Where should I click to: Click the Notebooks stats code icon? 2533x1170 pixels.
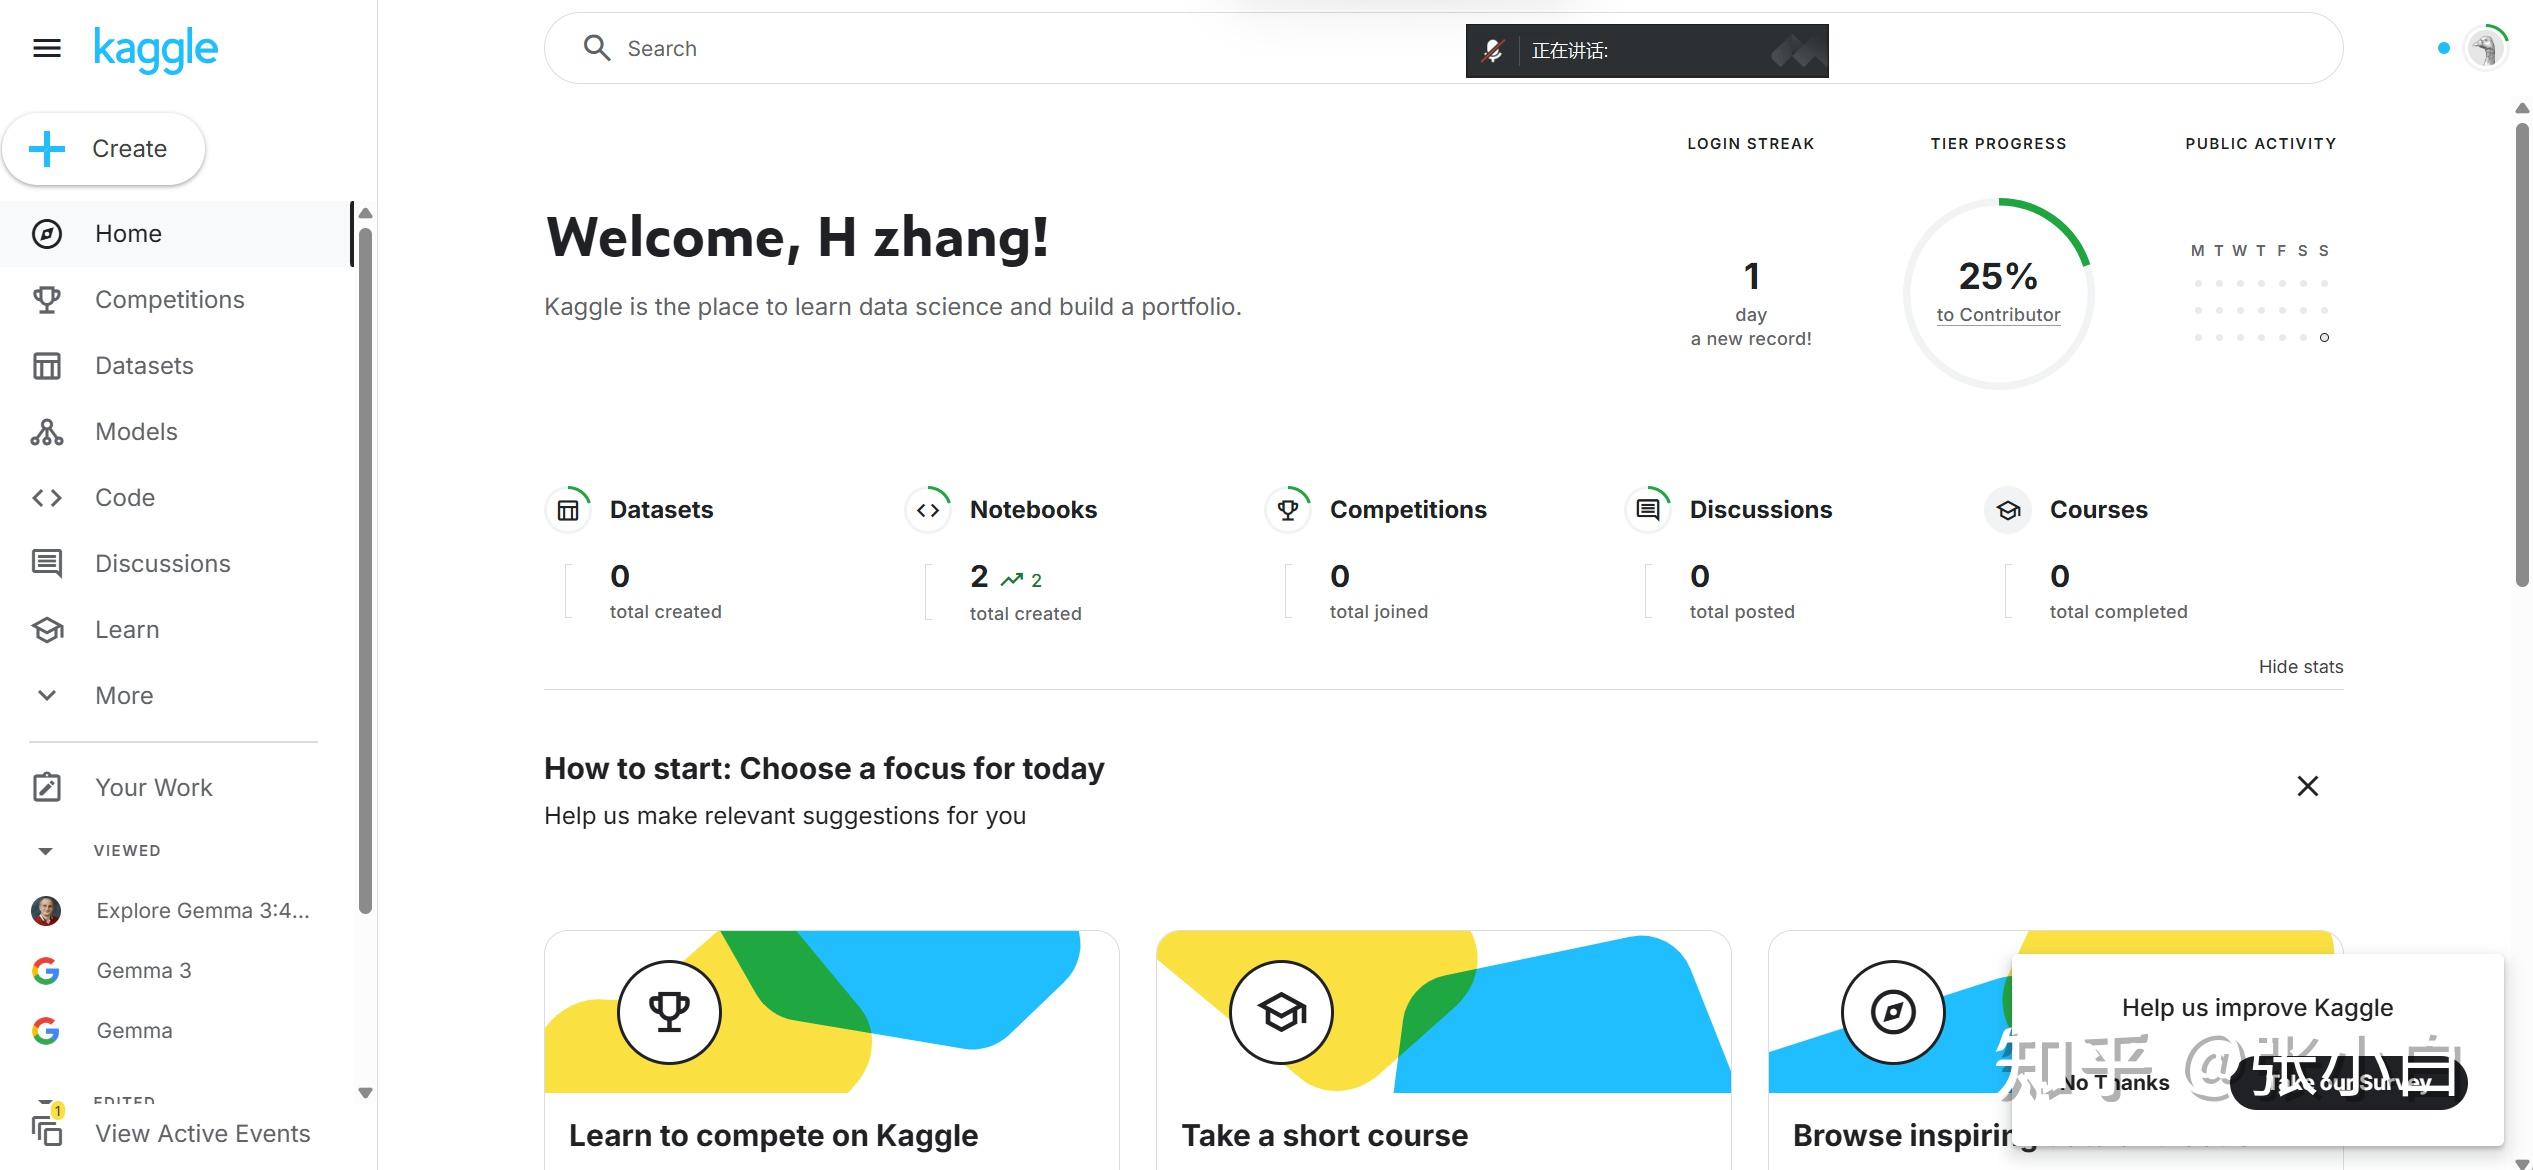[x=928, y=510]
